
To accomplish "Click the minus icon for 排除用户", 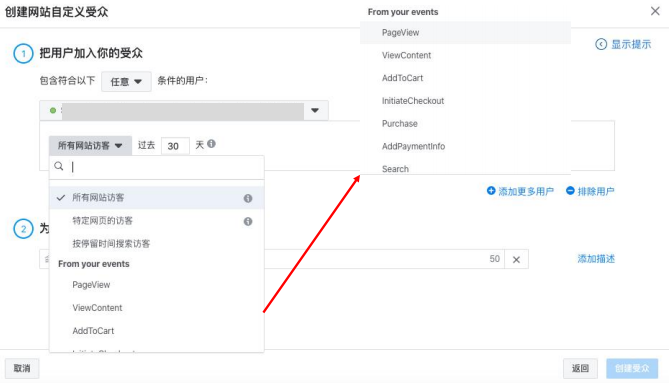I will [x=570, y=191].
